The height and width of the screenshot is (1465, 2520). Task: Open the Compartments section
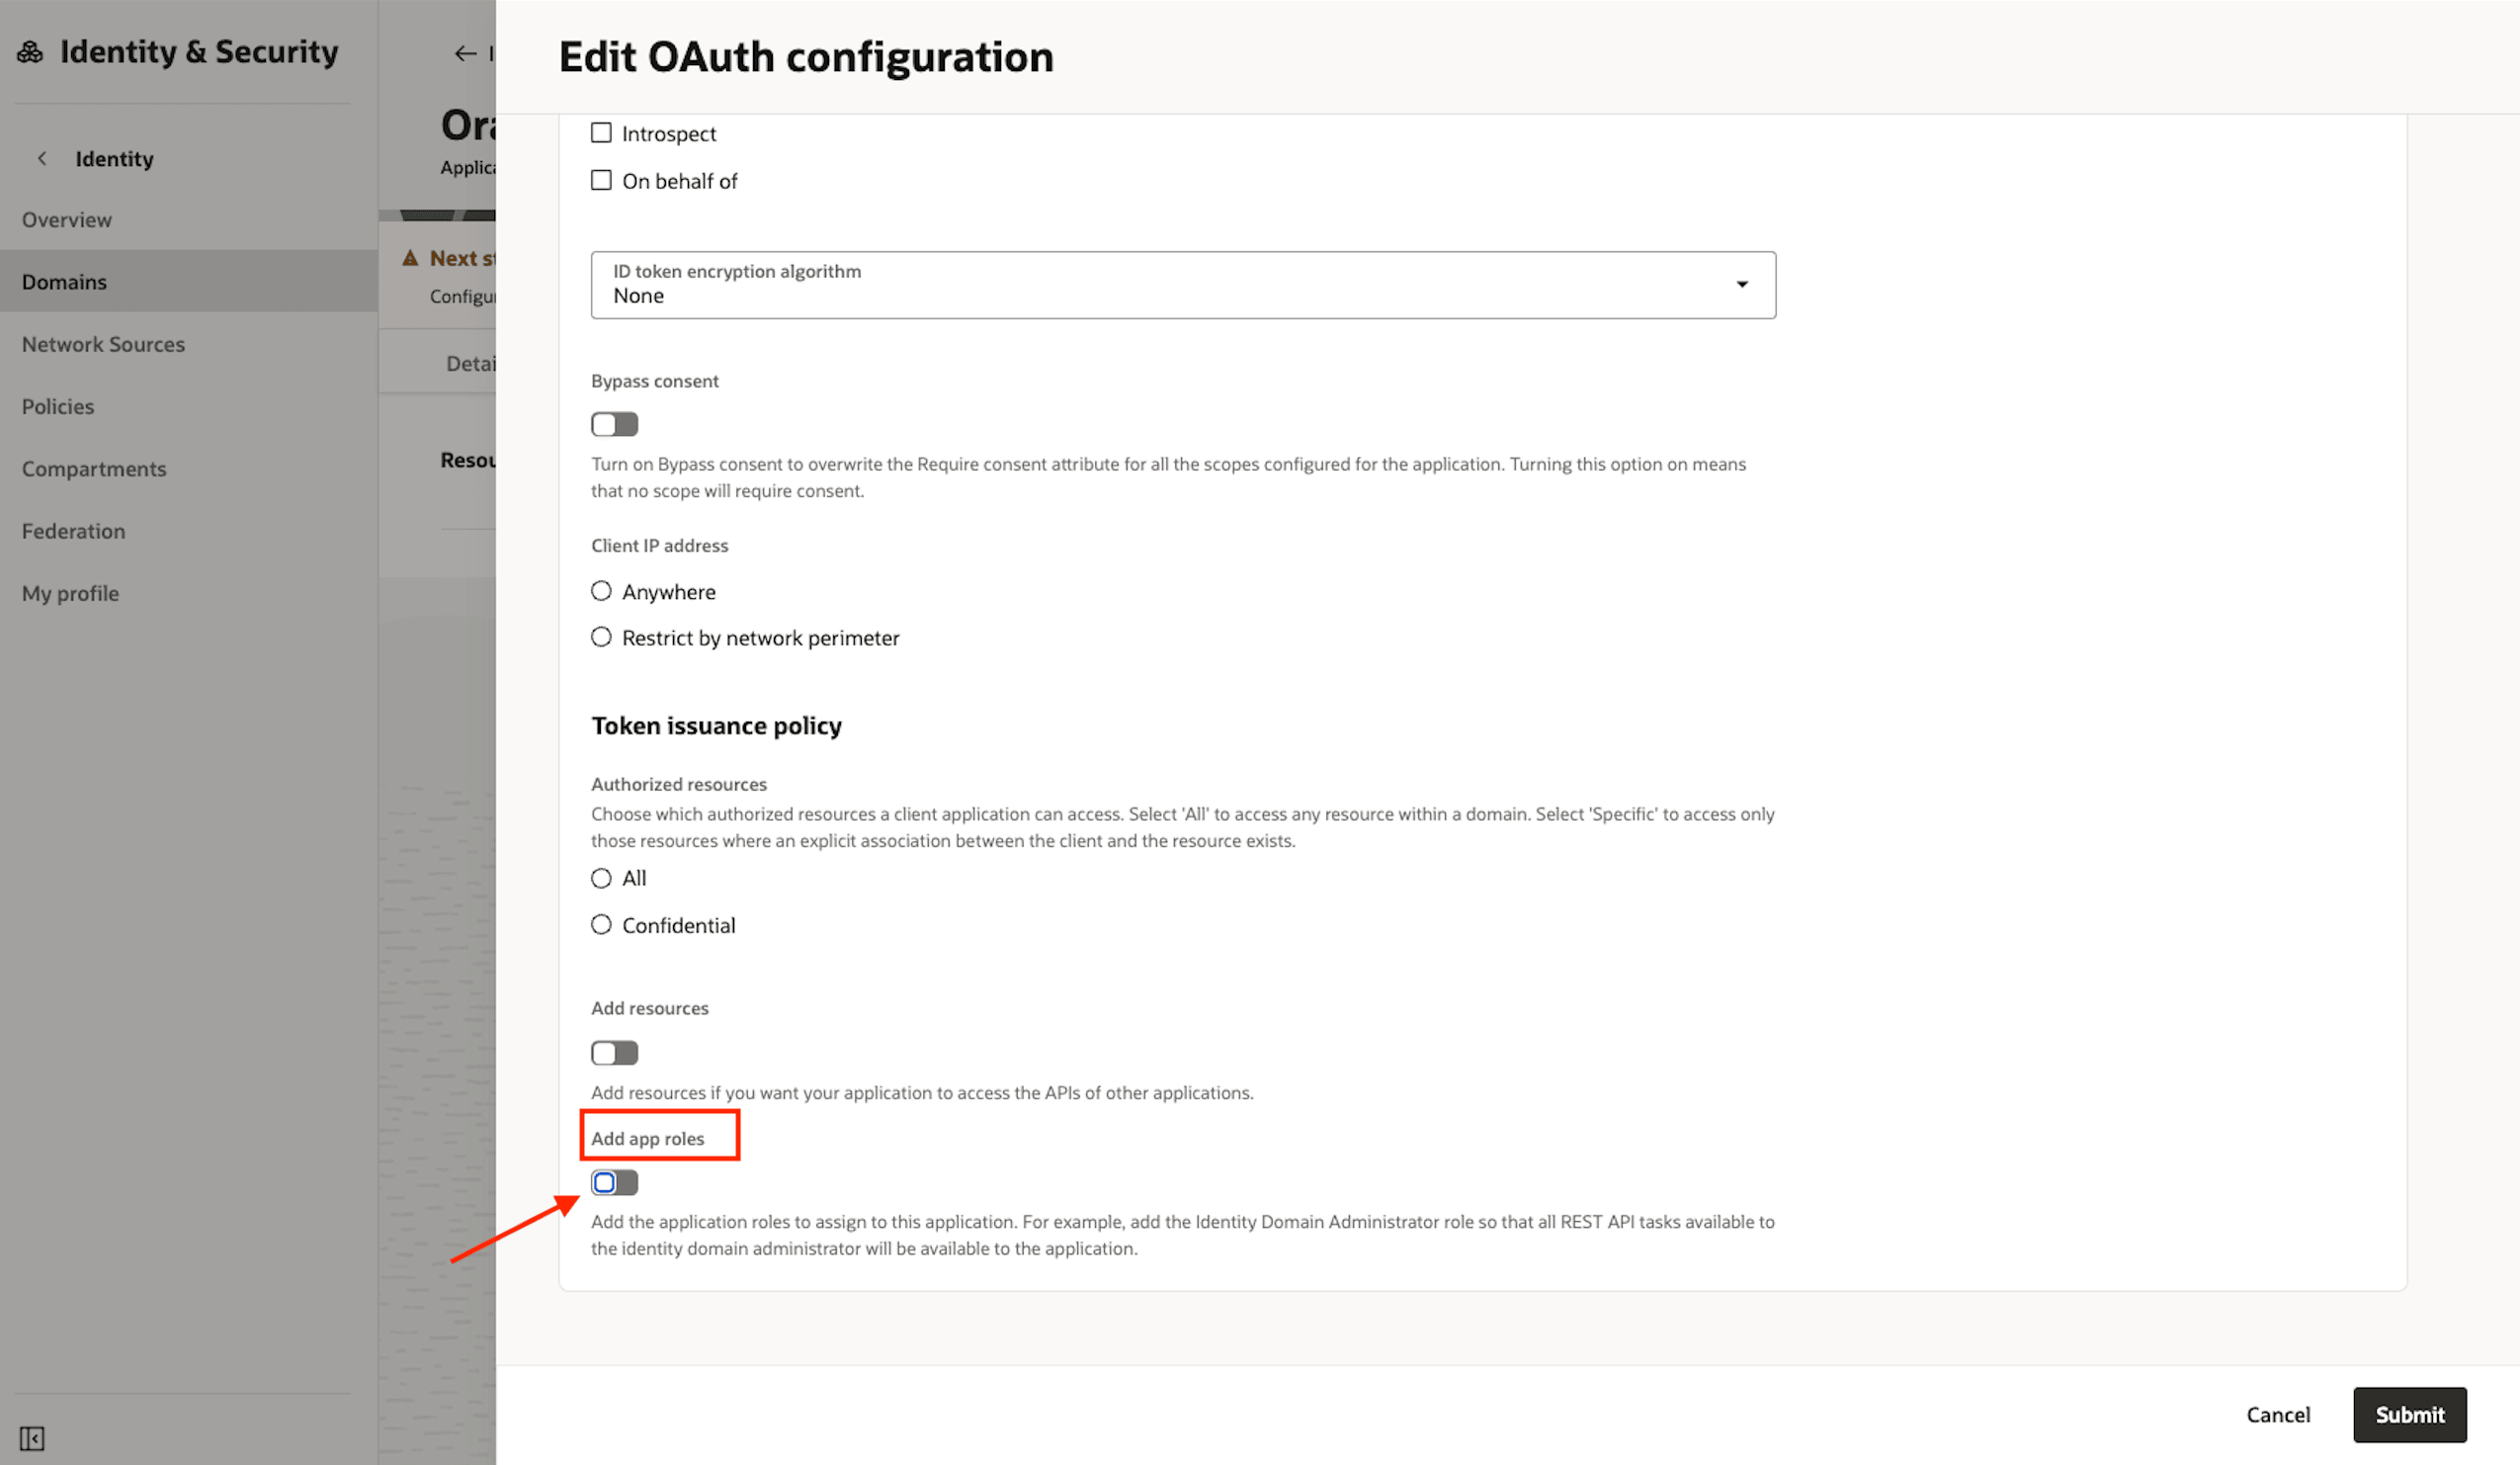click(x=94, y=468)
